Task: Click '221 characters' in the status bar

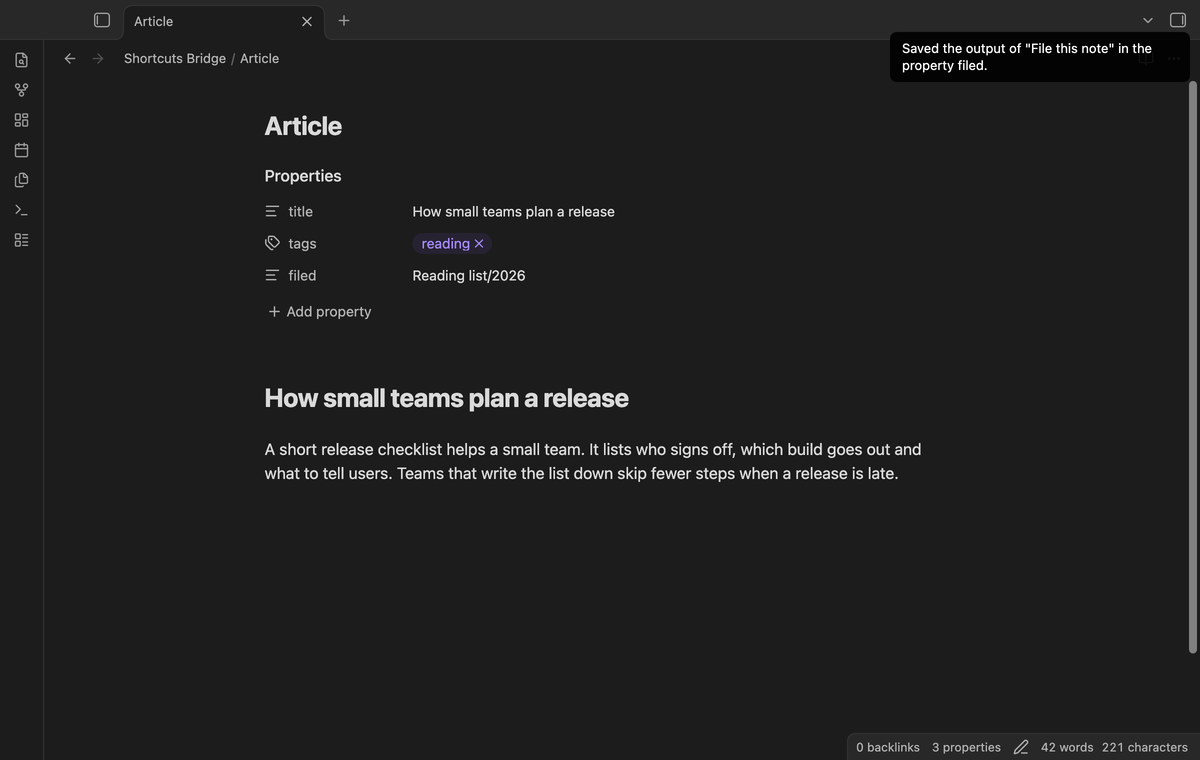Action: click(x=1145, y=747)
